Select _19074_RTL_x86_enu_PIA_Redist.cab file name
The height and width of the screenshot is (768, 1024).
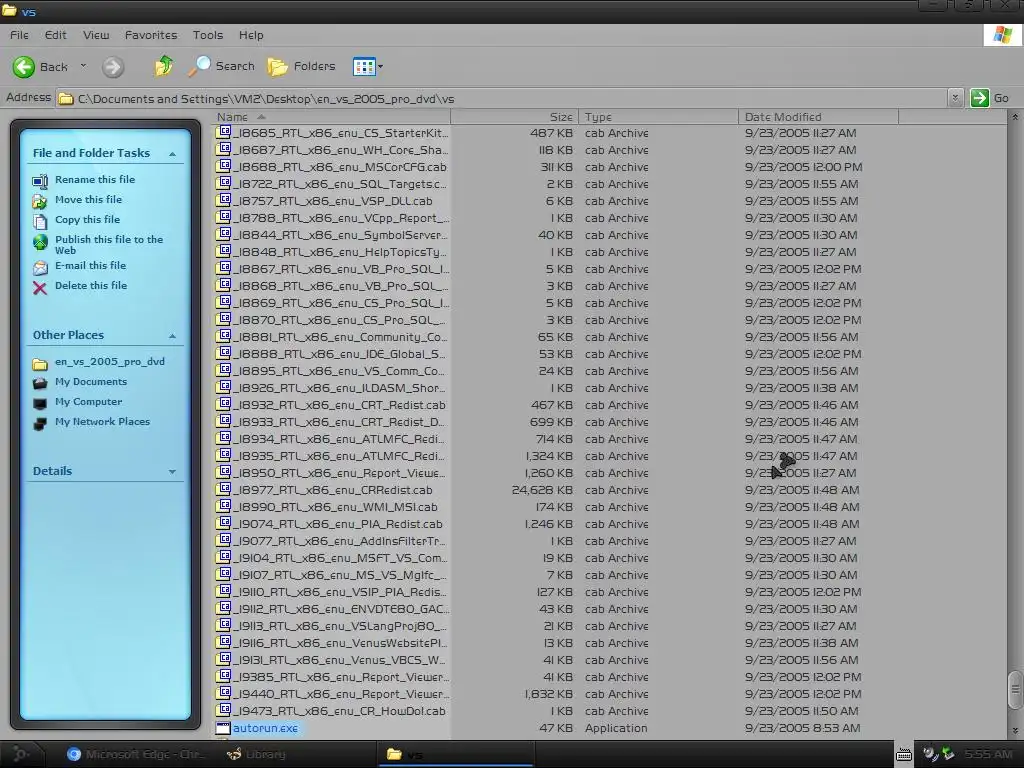pos(338,524)
